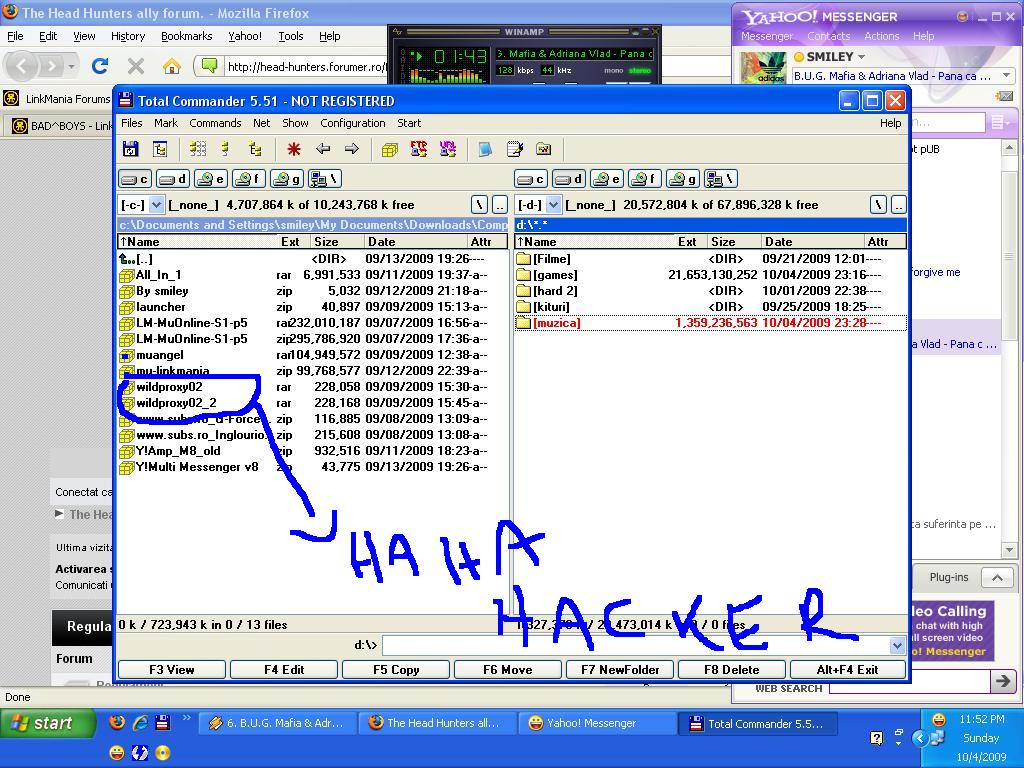1024x768 pixels.
Task: Select drive f in the right panel drive bar
Action: pos(645,179)
